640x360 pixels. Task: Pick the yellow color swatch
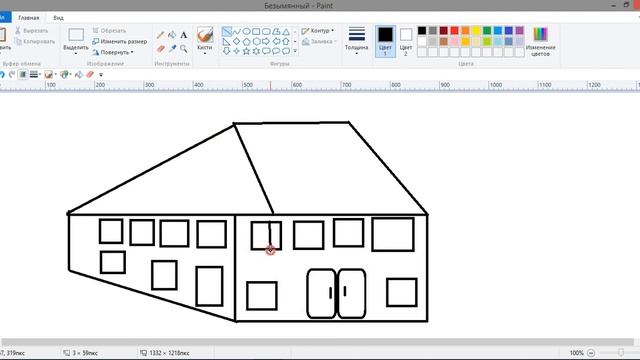tap(476, 31)
